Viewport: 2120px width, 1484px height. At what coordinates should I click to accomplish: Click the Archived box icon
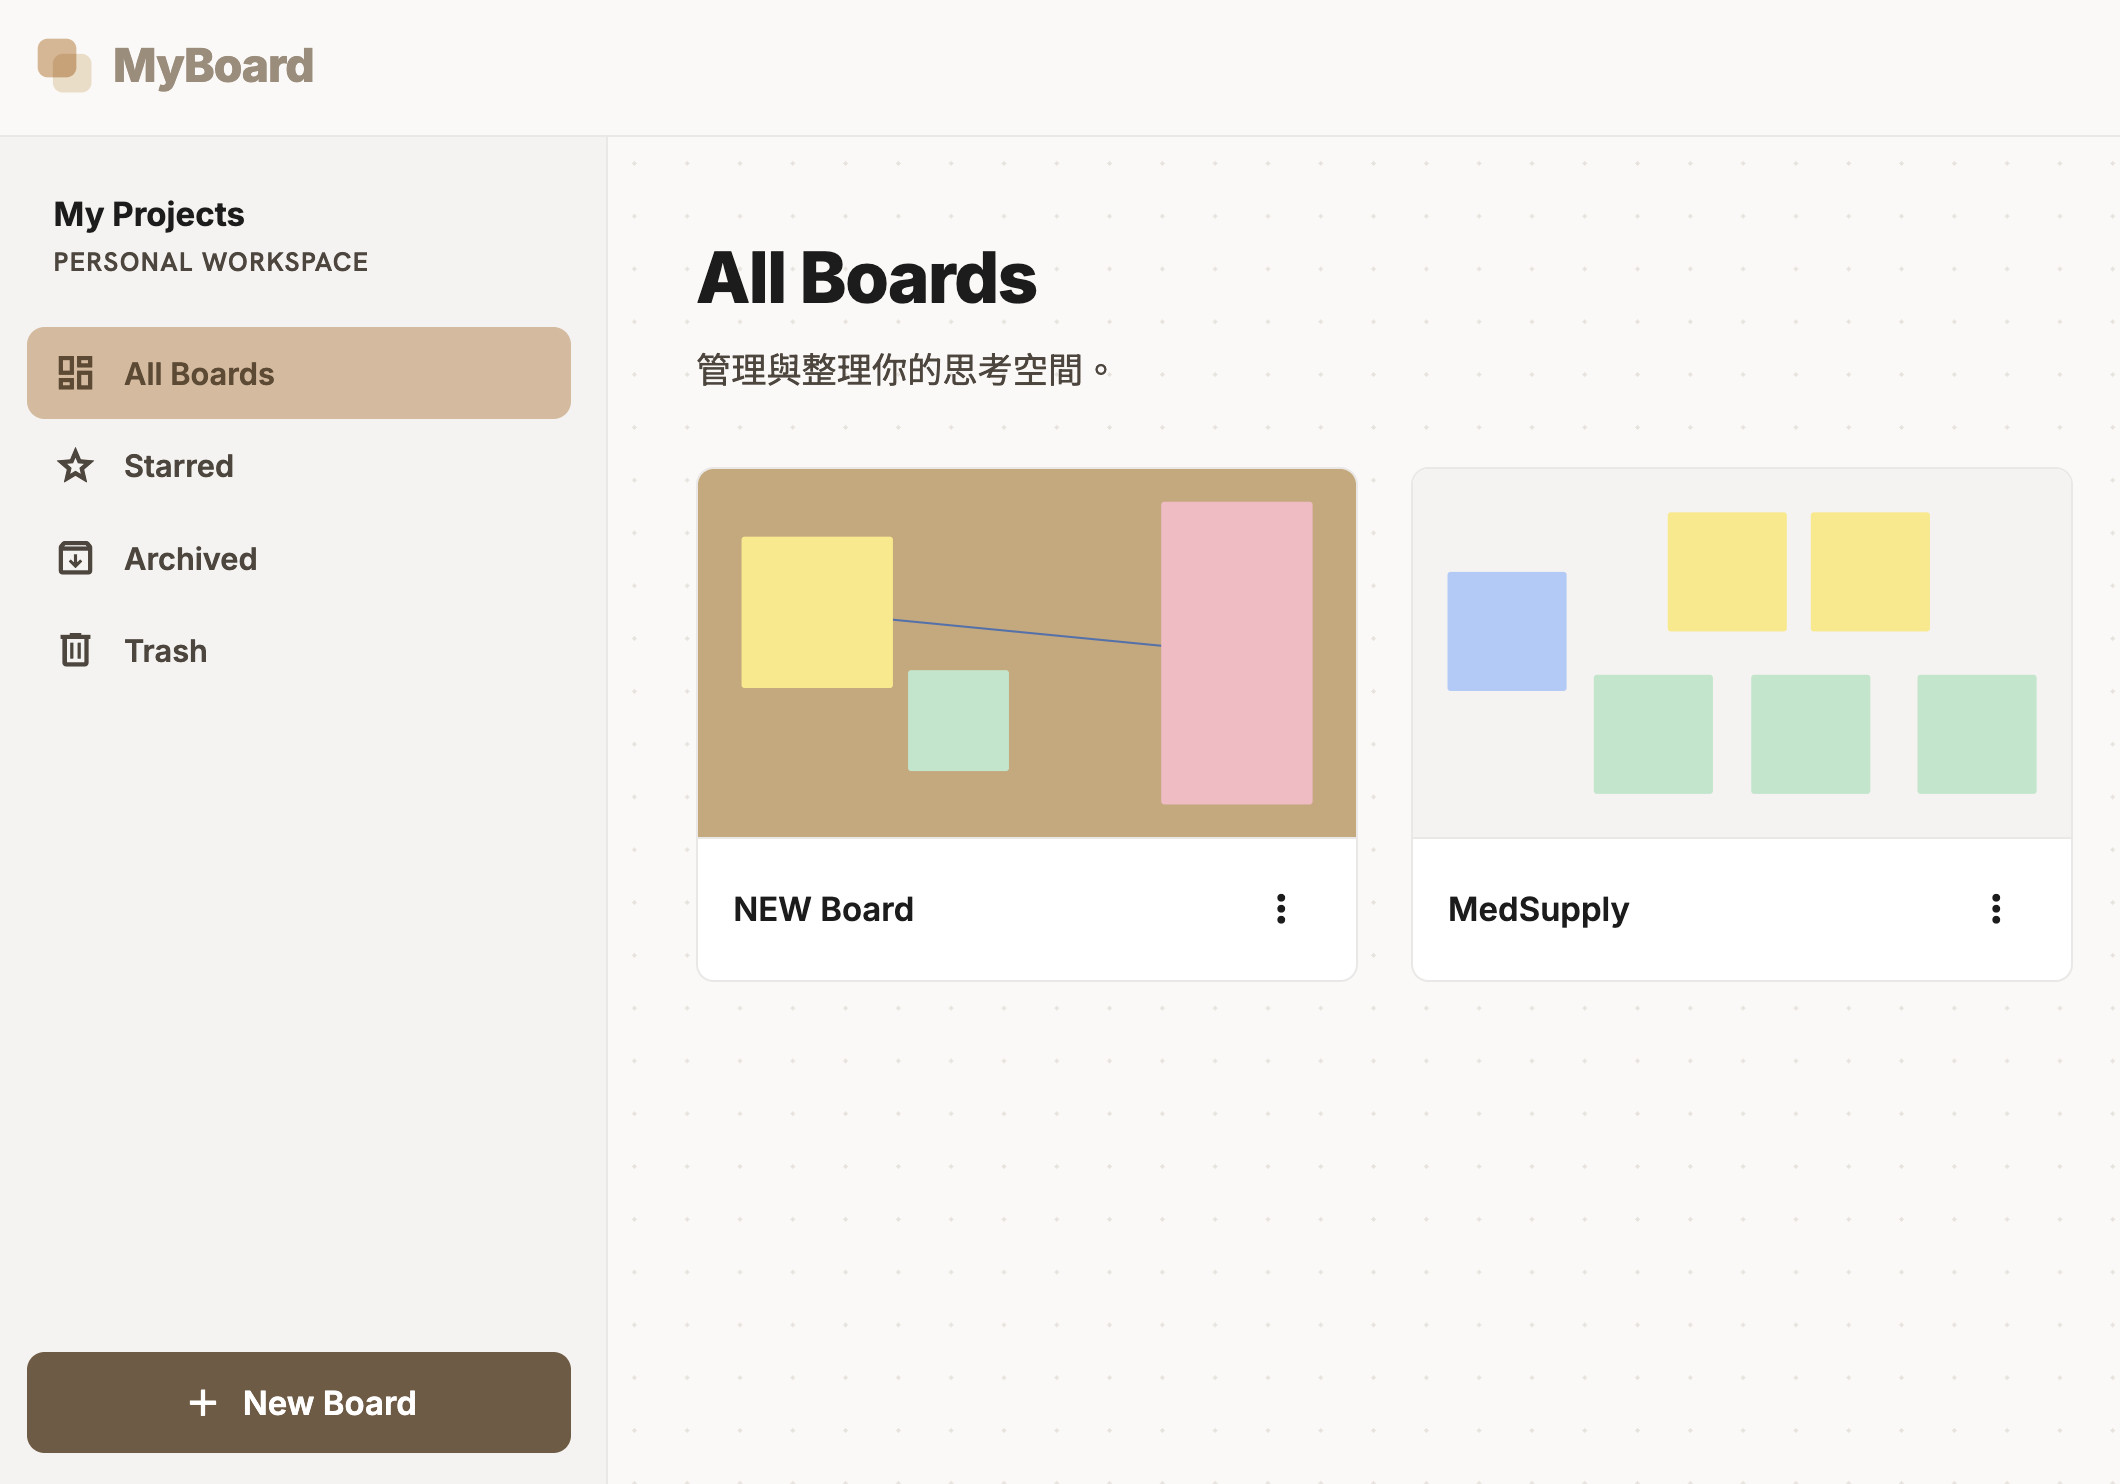[x=75, y=558]
